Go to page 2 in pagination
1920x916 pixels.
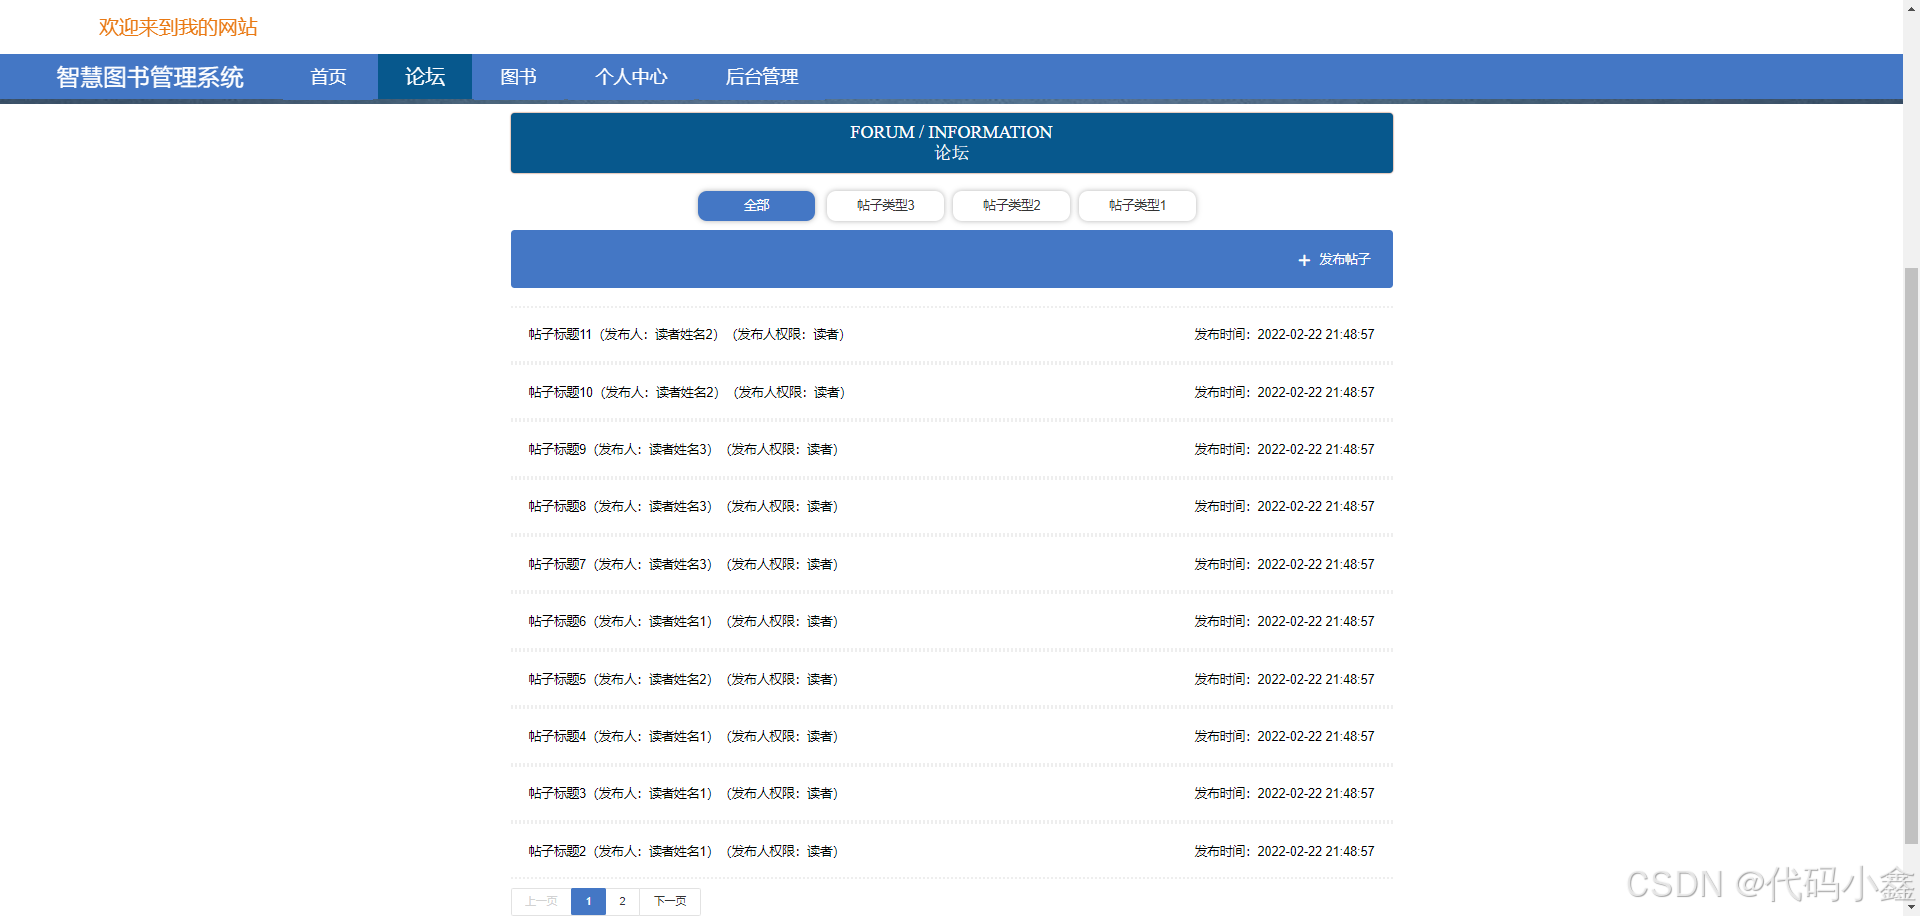tap(622, 901)
